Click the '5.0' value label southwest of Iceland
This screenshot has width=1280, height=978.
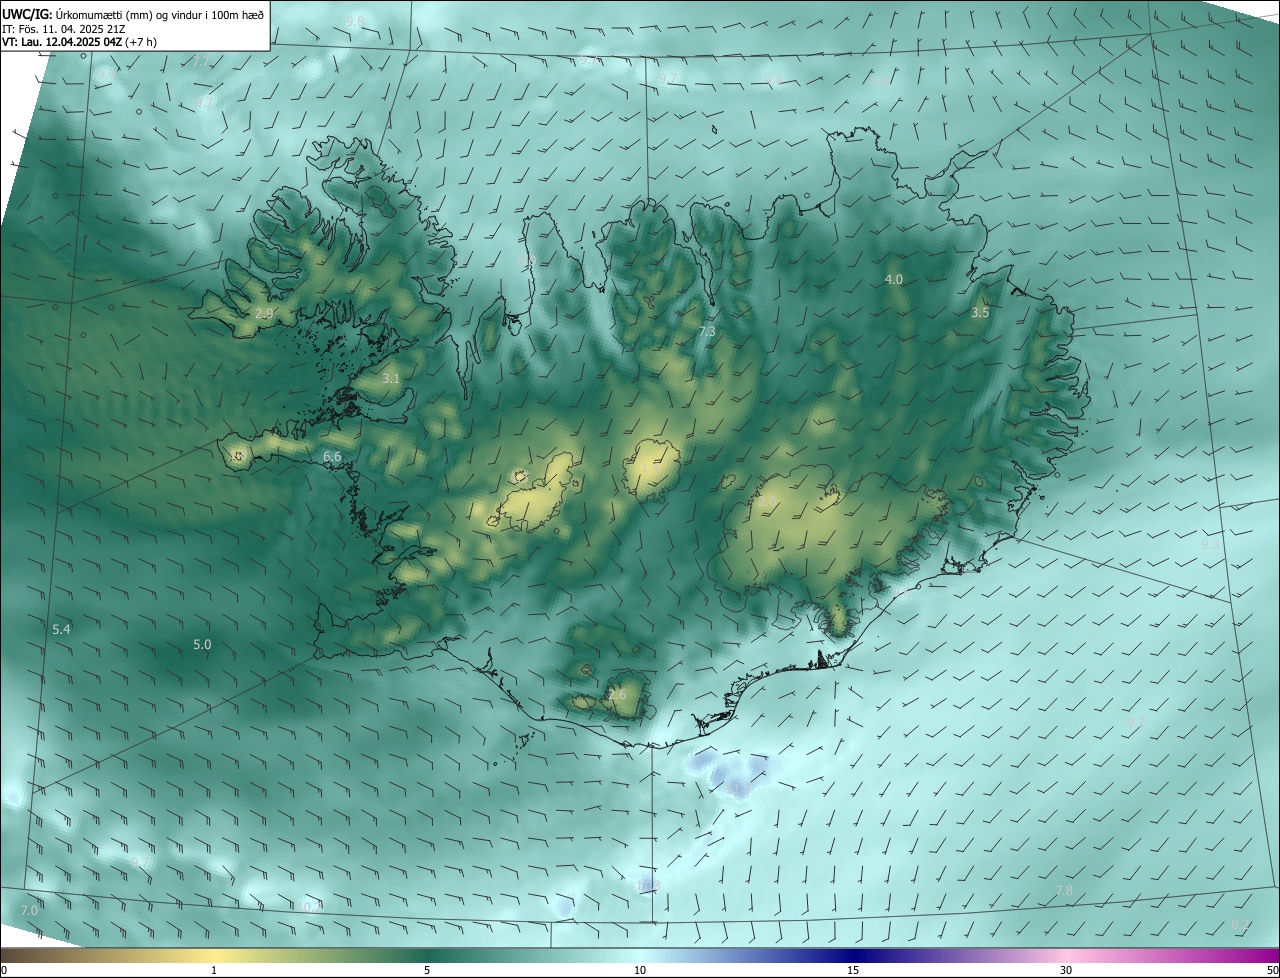pyautogui.click(x=202, y=645)
